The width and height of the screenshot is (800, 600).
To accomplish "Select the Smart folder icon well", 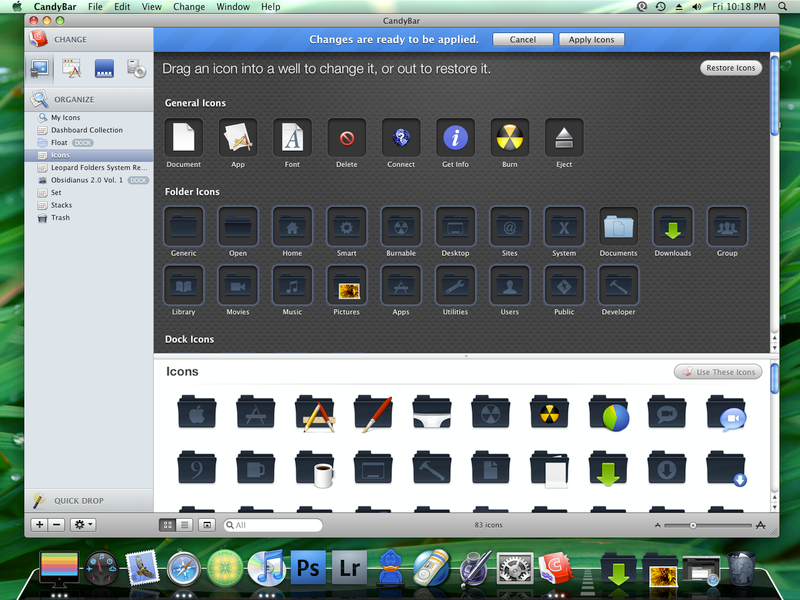I will 347,226.
